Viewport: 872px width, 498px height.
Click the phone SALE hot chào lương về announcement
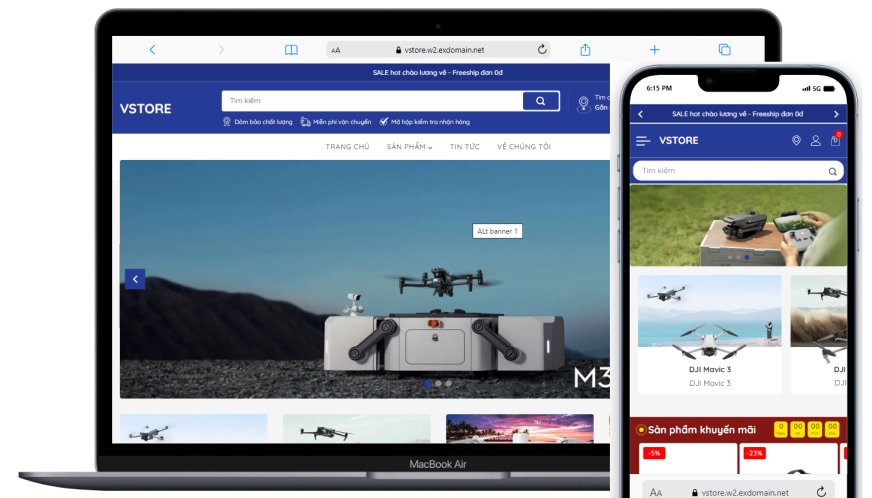737,114
